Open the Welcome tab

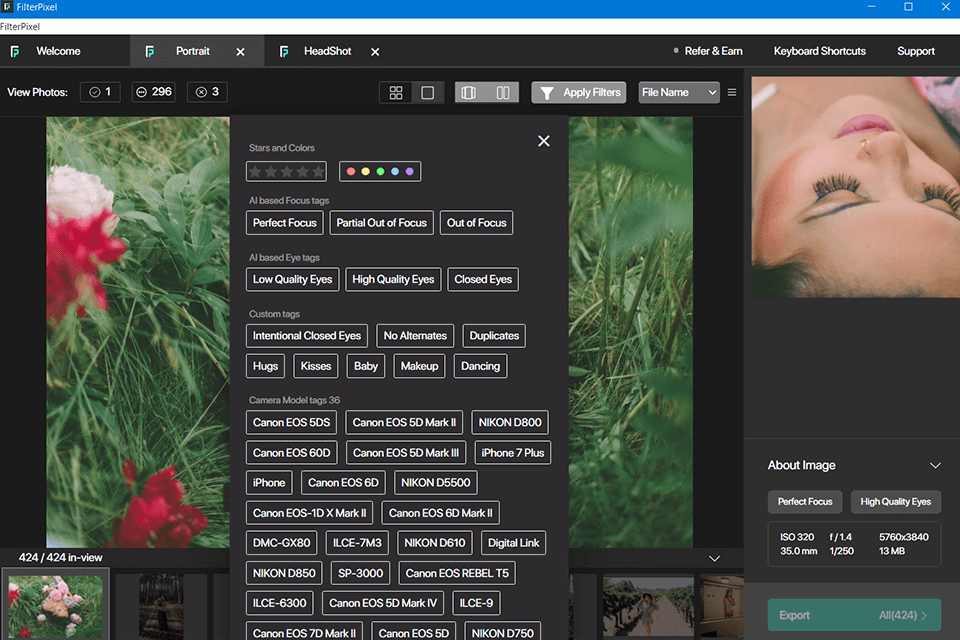58,51
